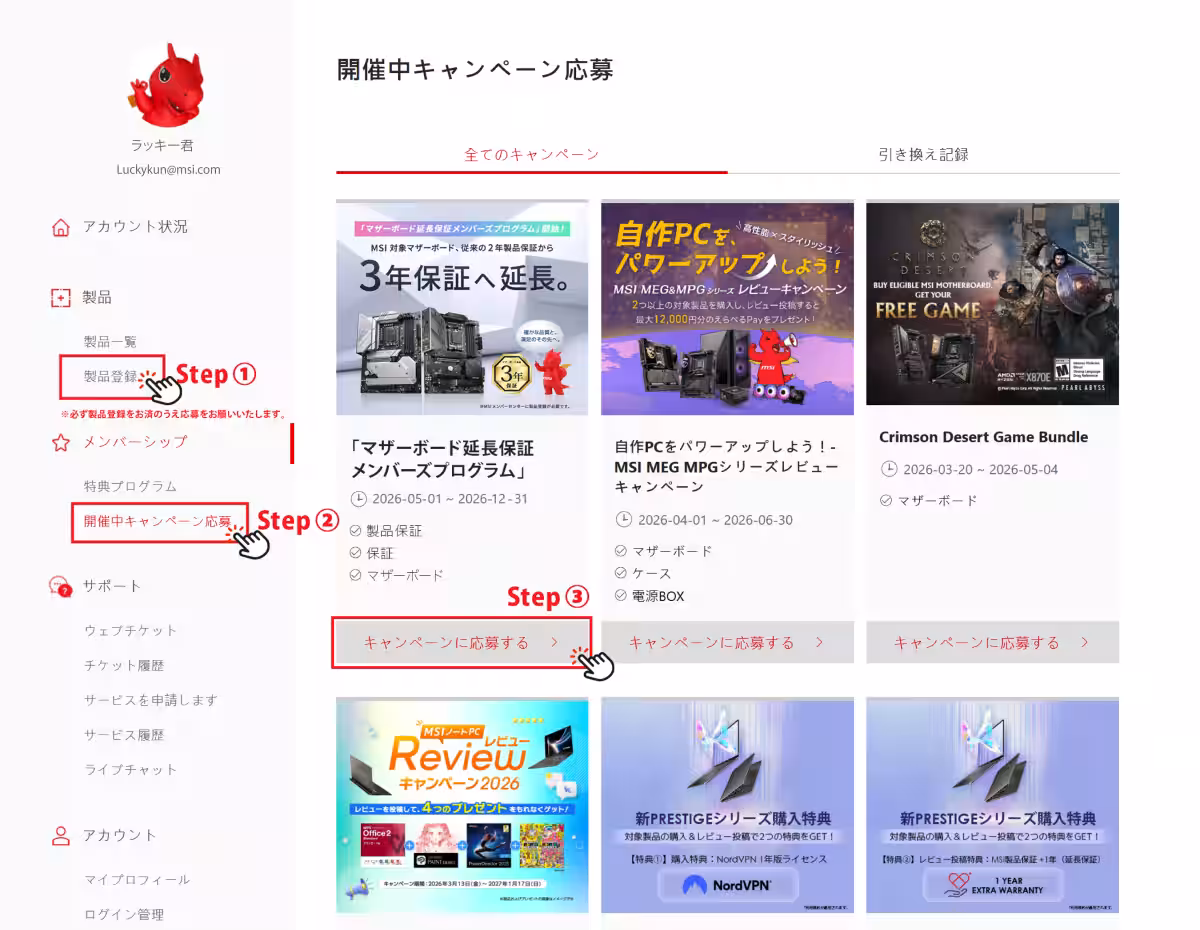Viewport: 1200px width, 930px height.
Task: Open the MSIノートPC Review campaign banner
Action: tap(462, 806)
